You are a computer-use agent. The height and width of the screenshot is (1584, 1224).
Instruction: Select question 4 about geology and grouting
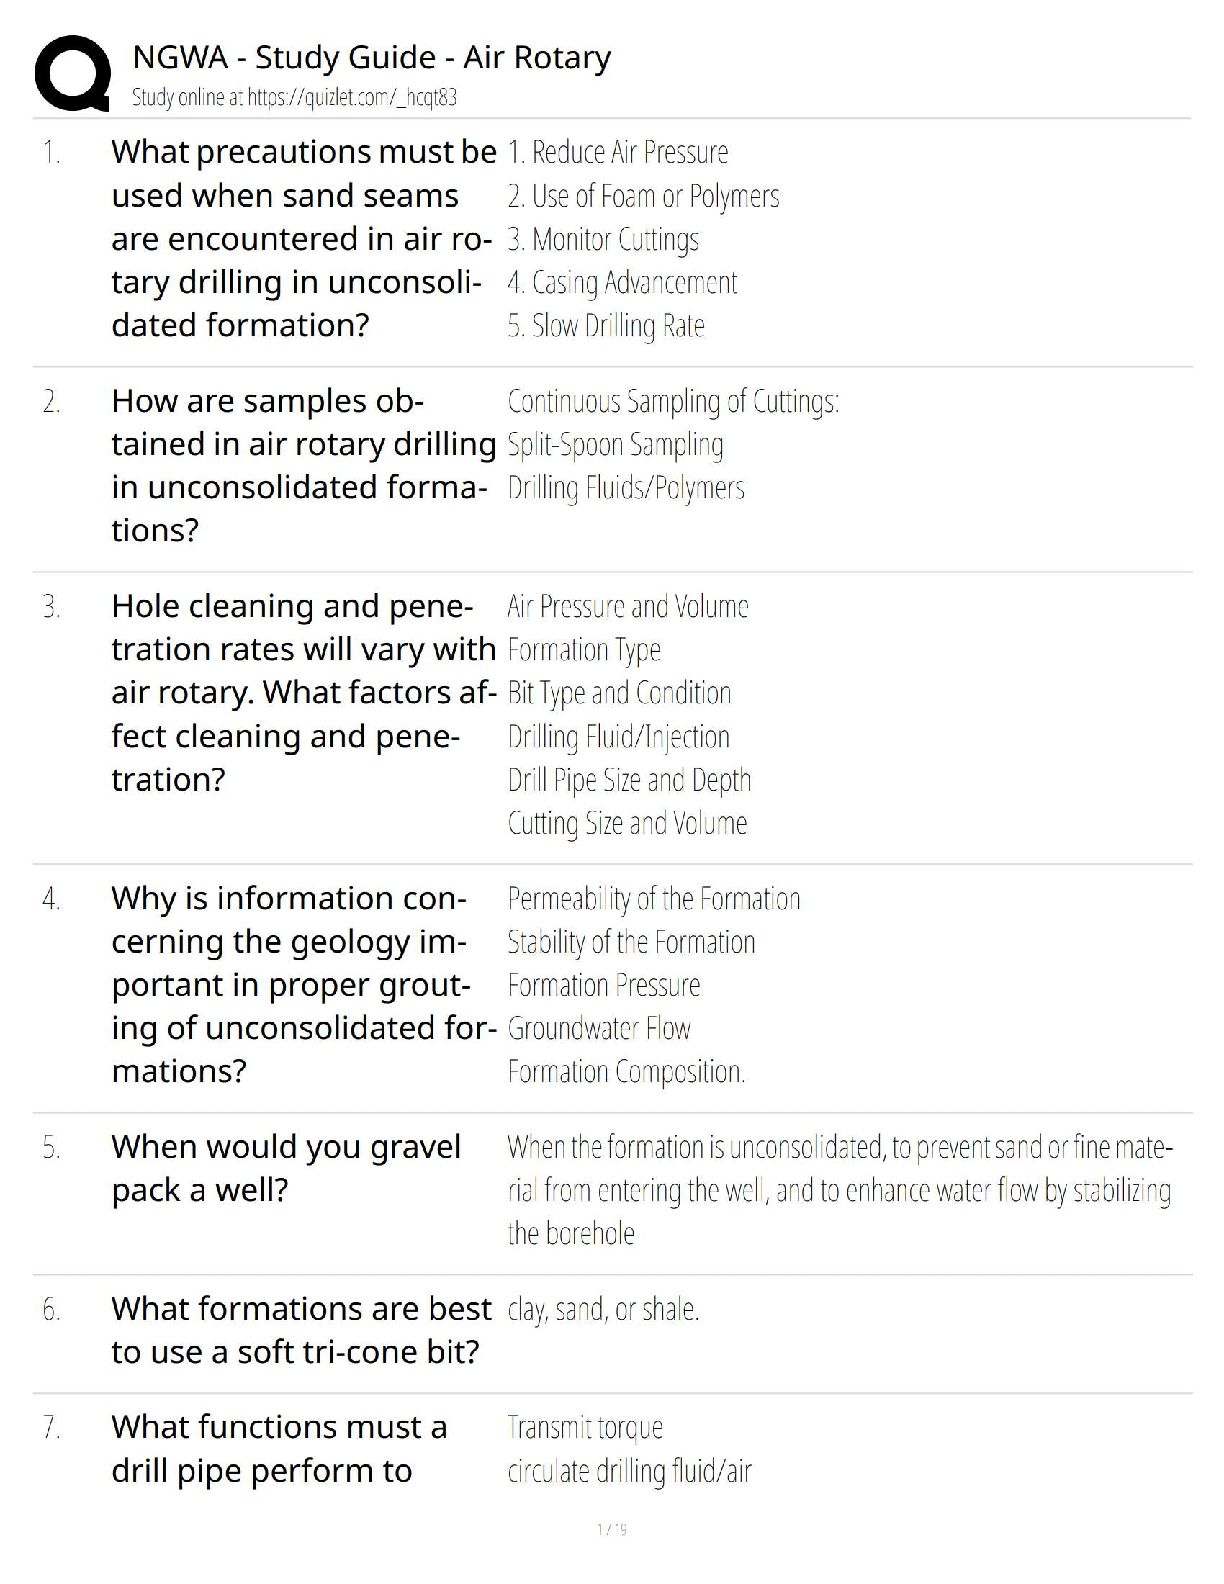click(302, 984)
